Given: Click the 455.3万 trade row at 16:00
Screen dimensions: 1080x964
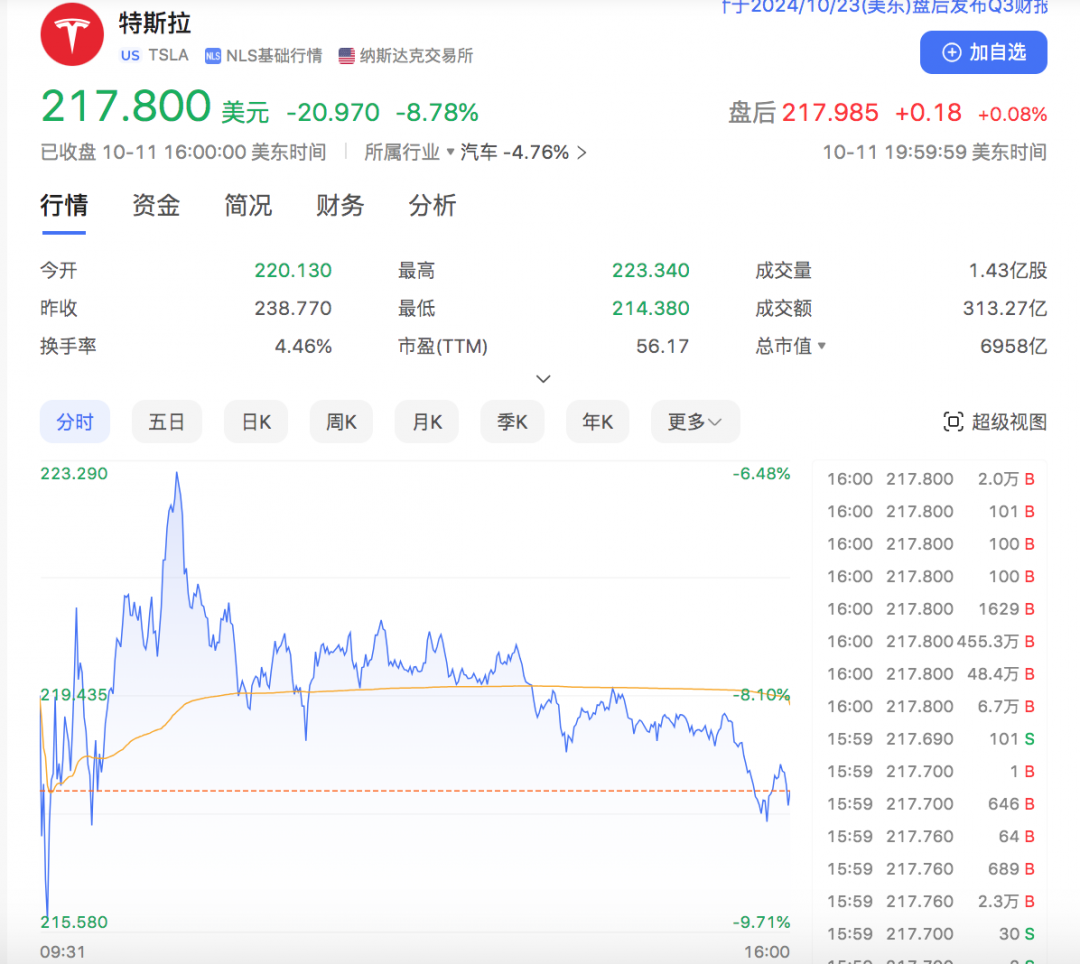Looking at the screenshot, I should coord(930,641).
